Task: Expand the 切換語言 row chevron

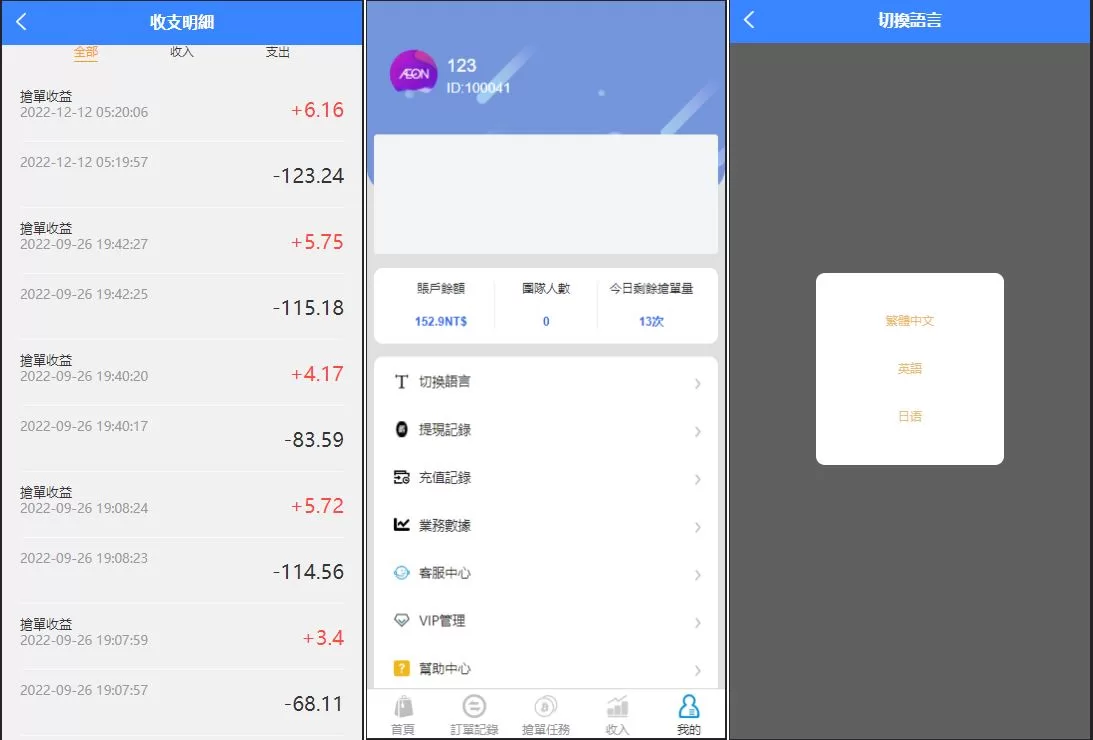Action: click(x=698, y=383)
